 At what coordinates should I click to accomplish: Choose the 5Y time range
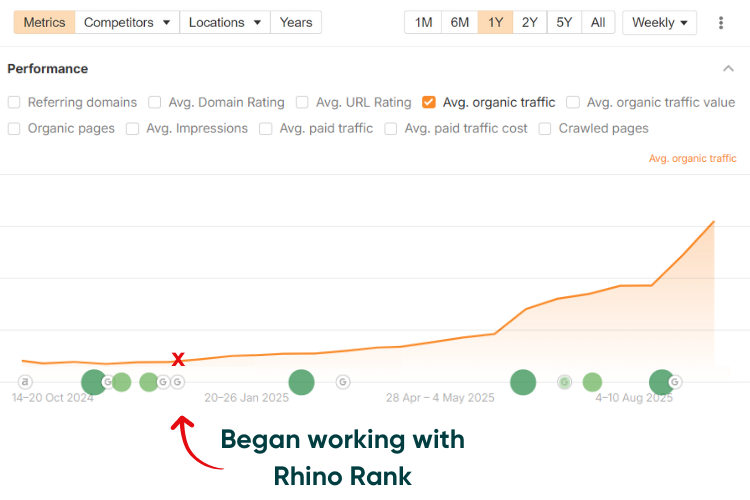564,22
